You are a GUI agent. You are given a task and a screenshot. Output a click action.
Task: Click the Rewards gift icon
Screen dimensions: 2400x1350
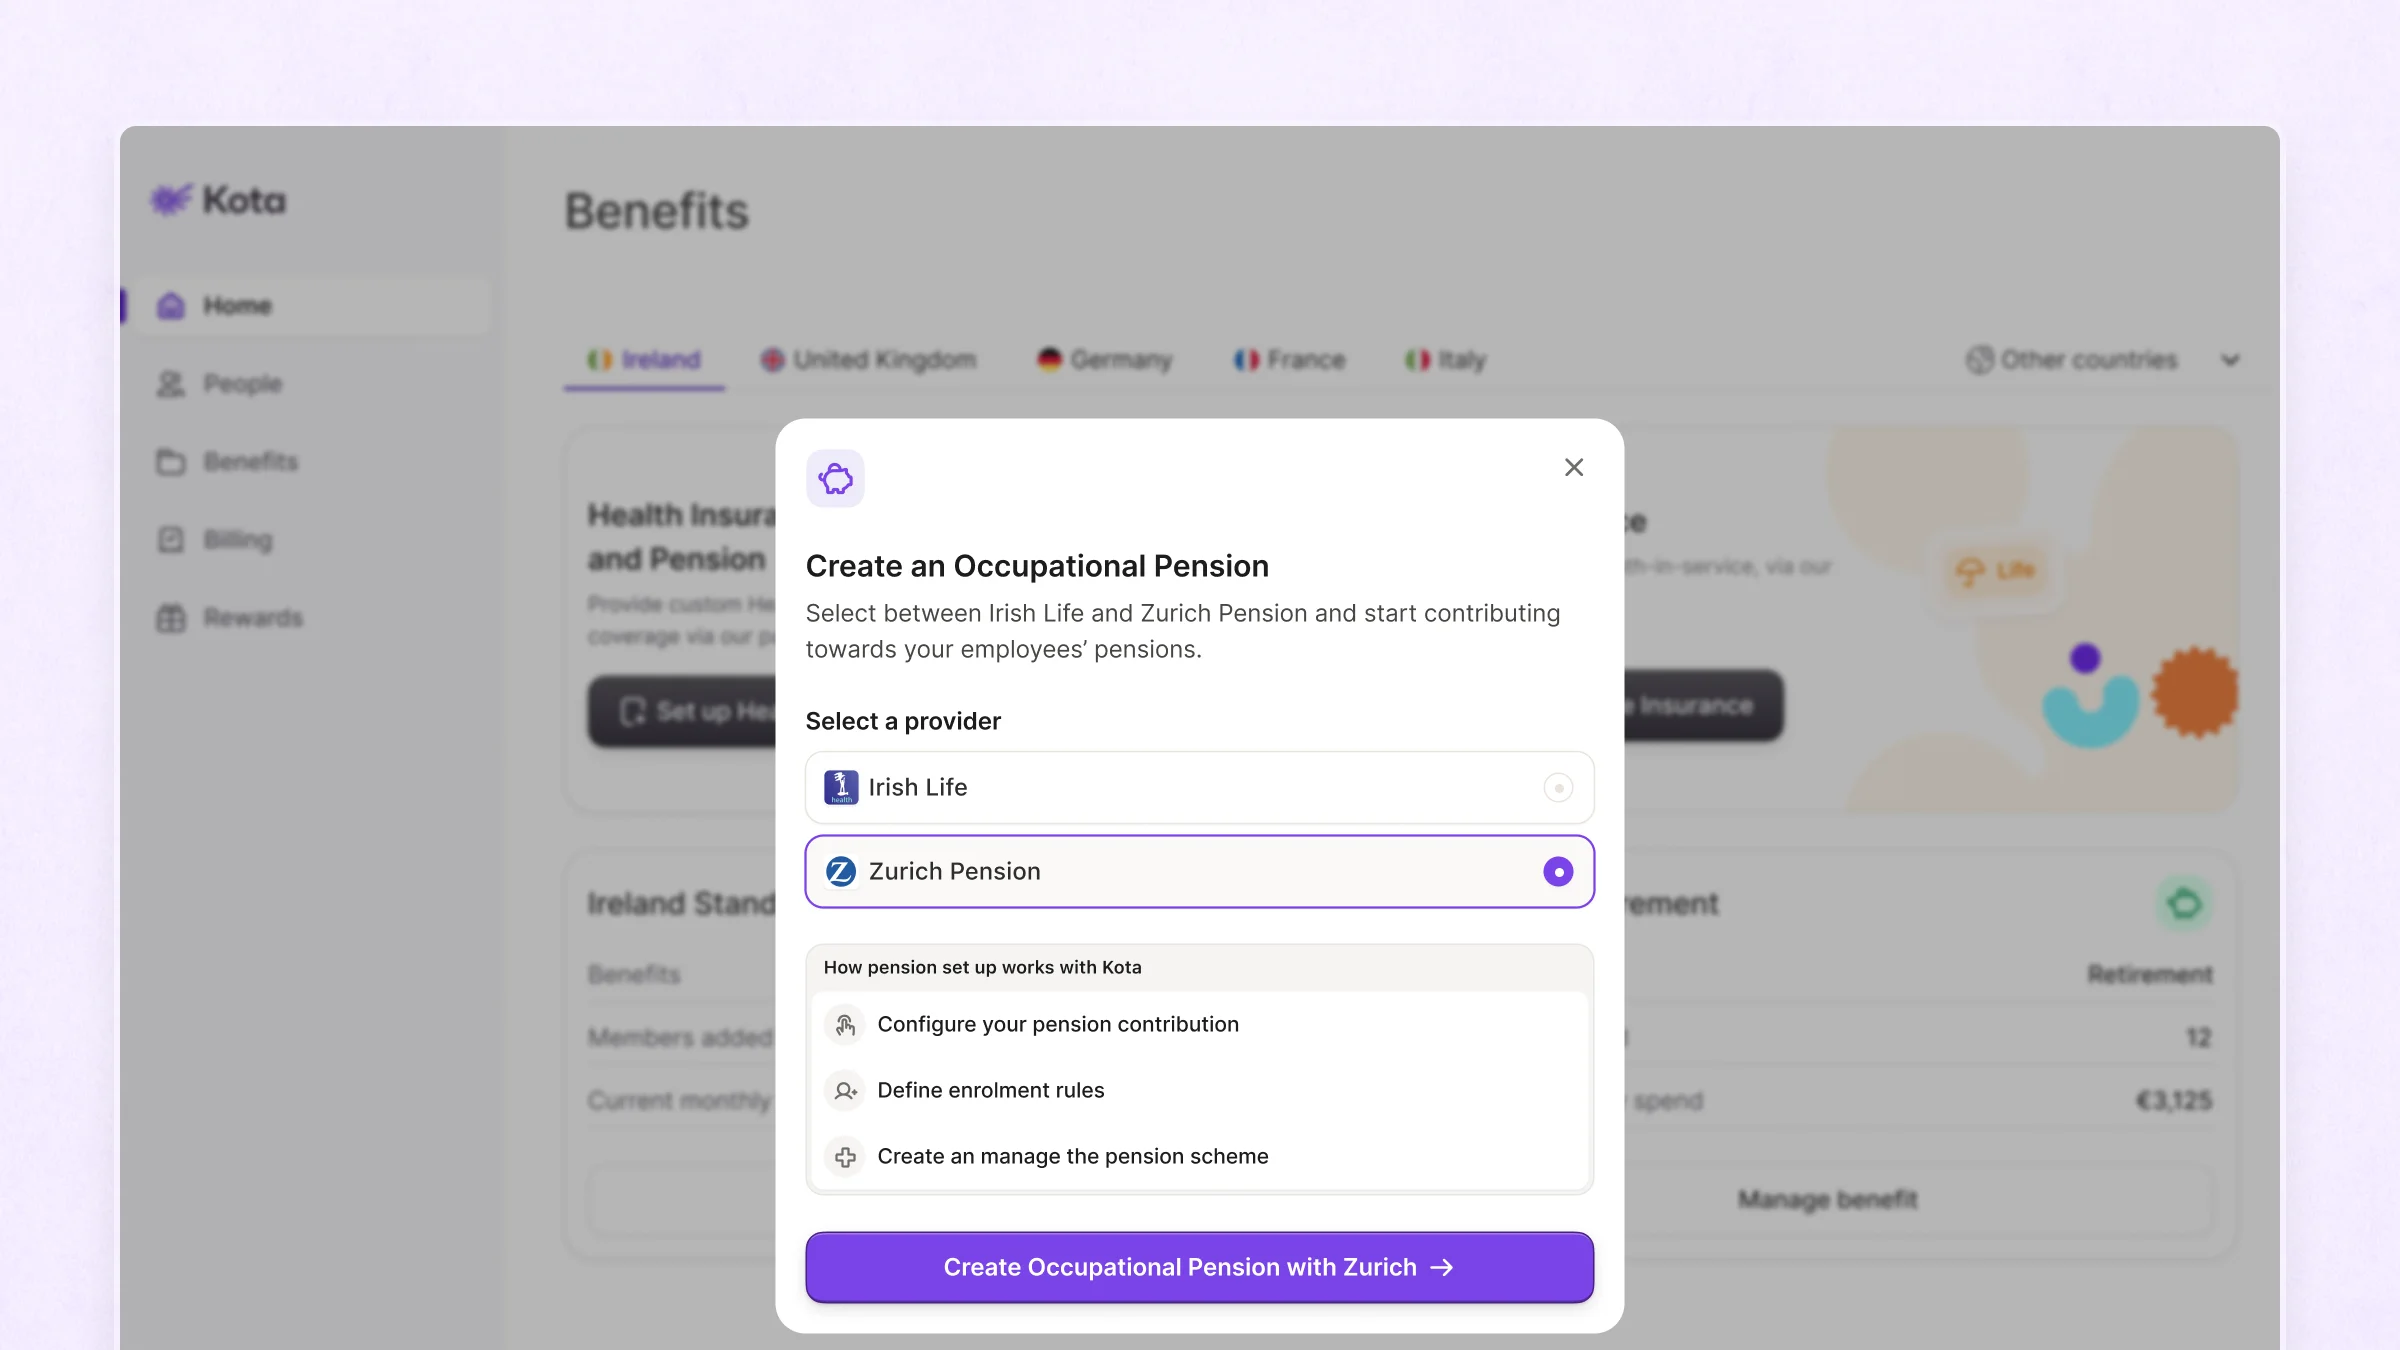[x=171, y=618]
